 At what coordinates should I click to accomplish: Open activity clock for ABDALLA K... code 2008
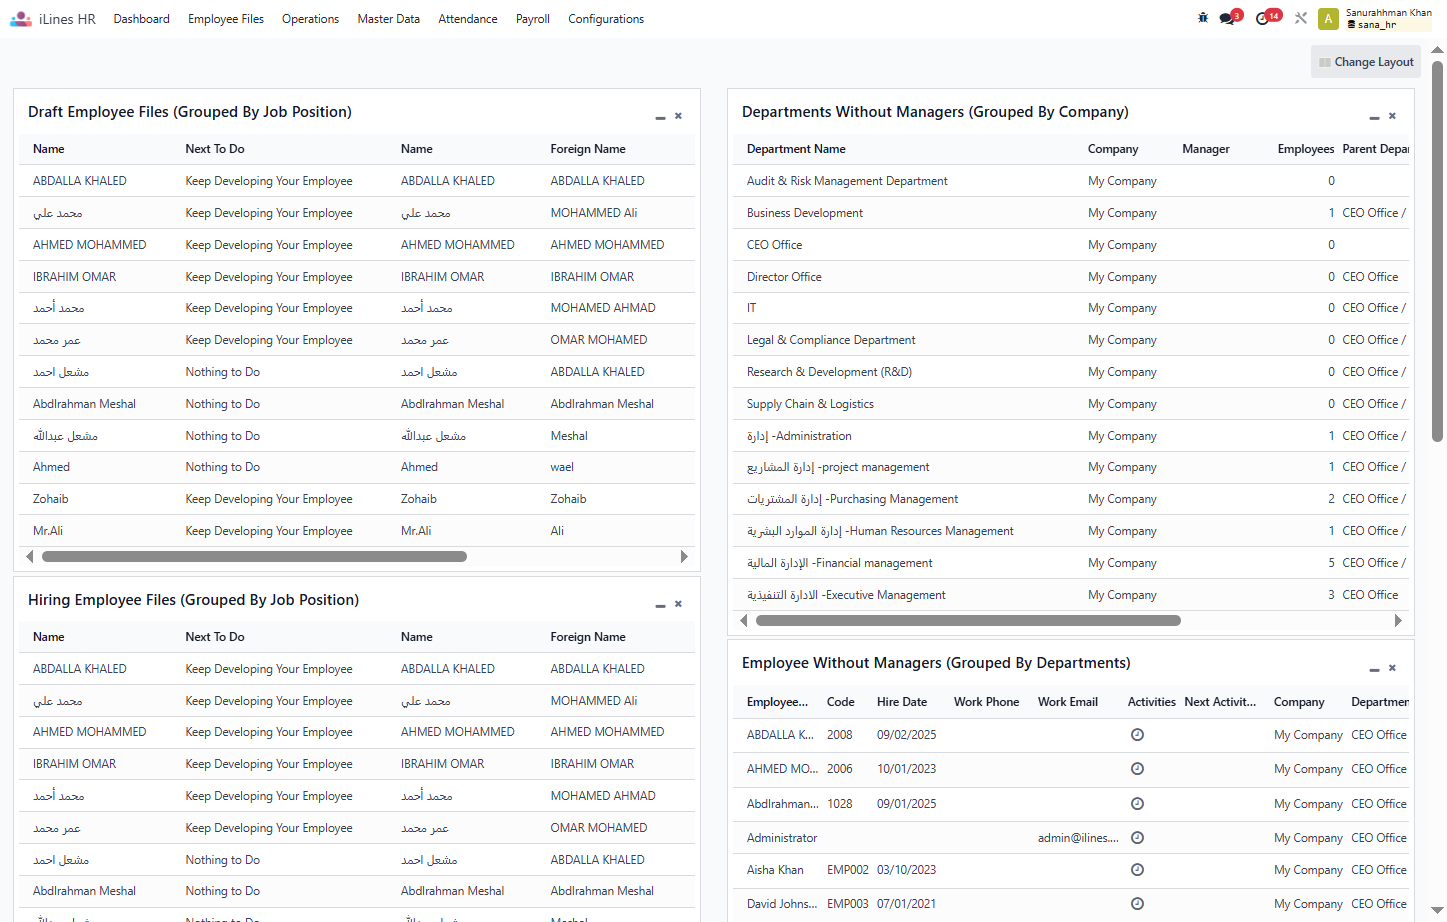click(x=1137, y=735)
